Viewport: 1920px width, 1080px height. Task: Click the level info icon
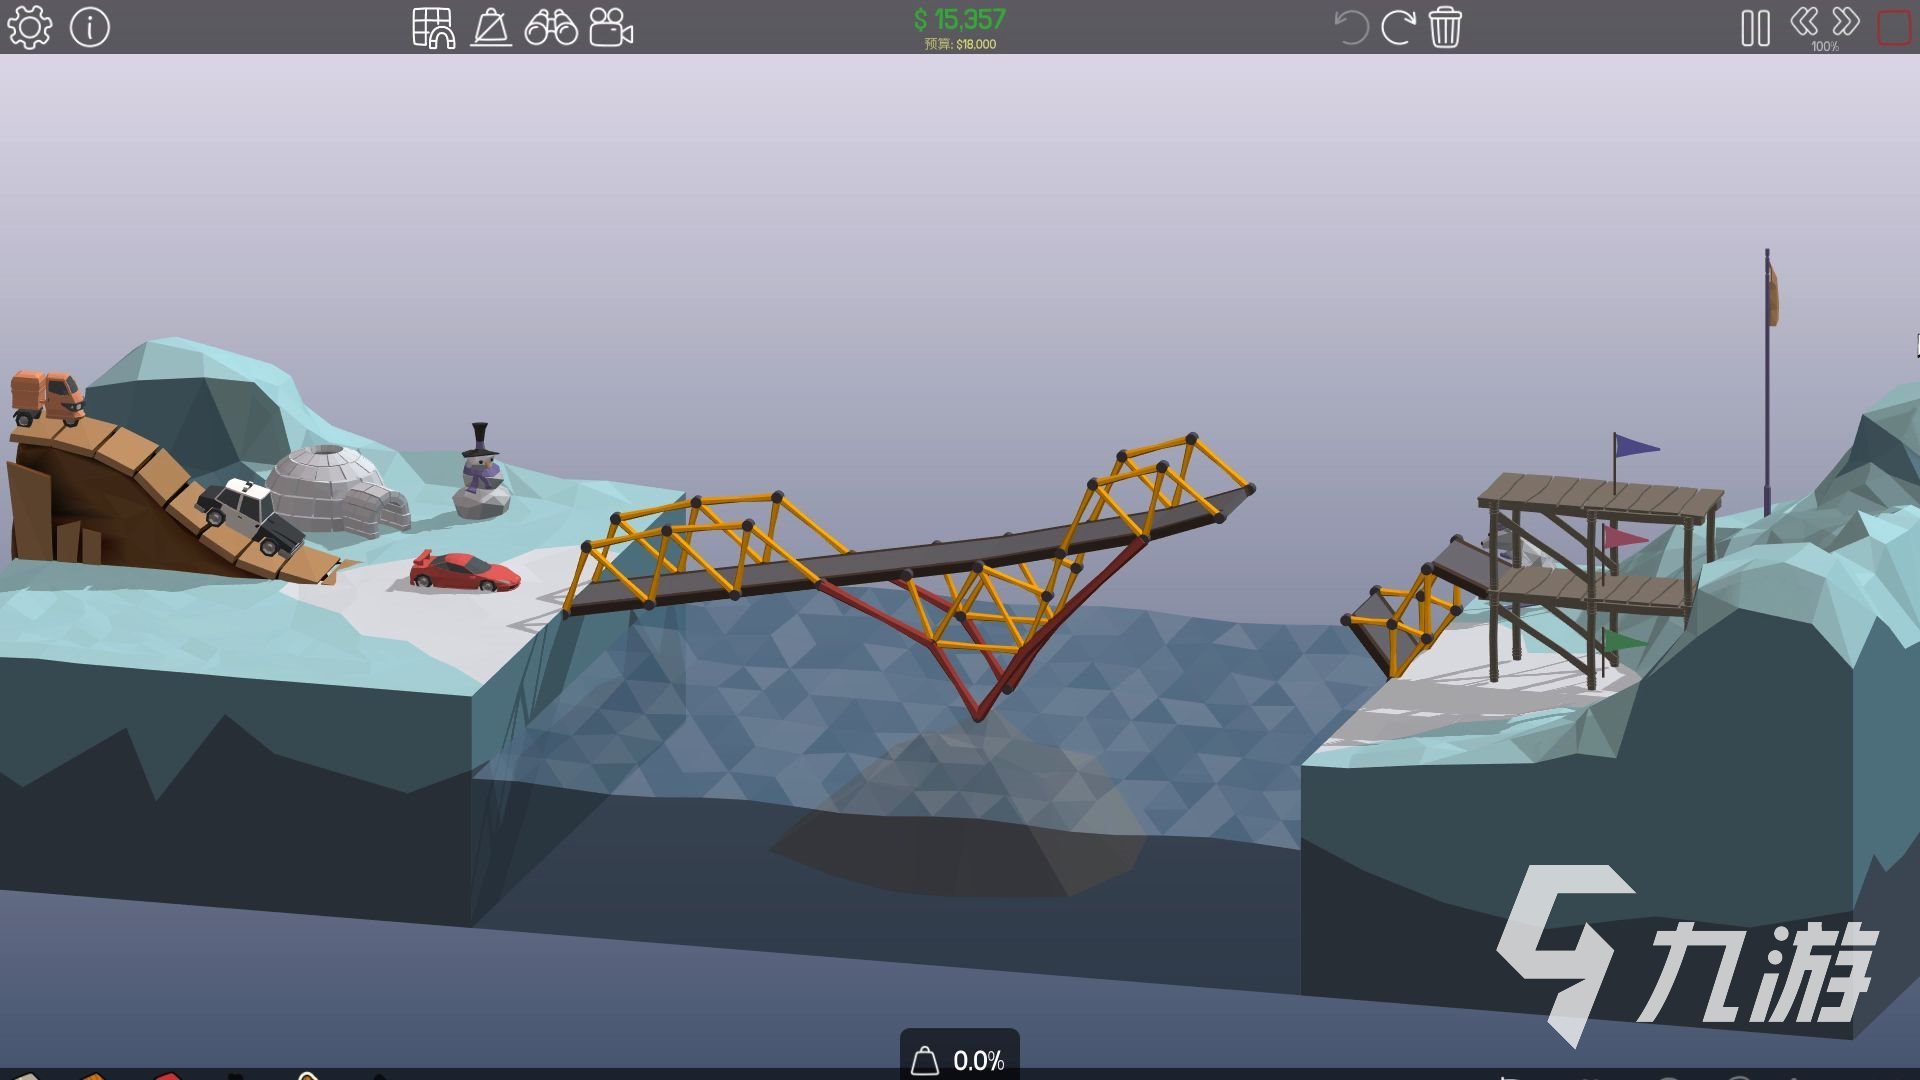tap(90, 27)
